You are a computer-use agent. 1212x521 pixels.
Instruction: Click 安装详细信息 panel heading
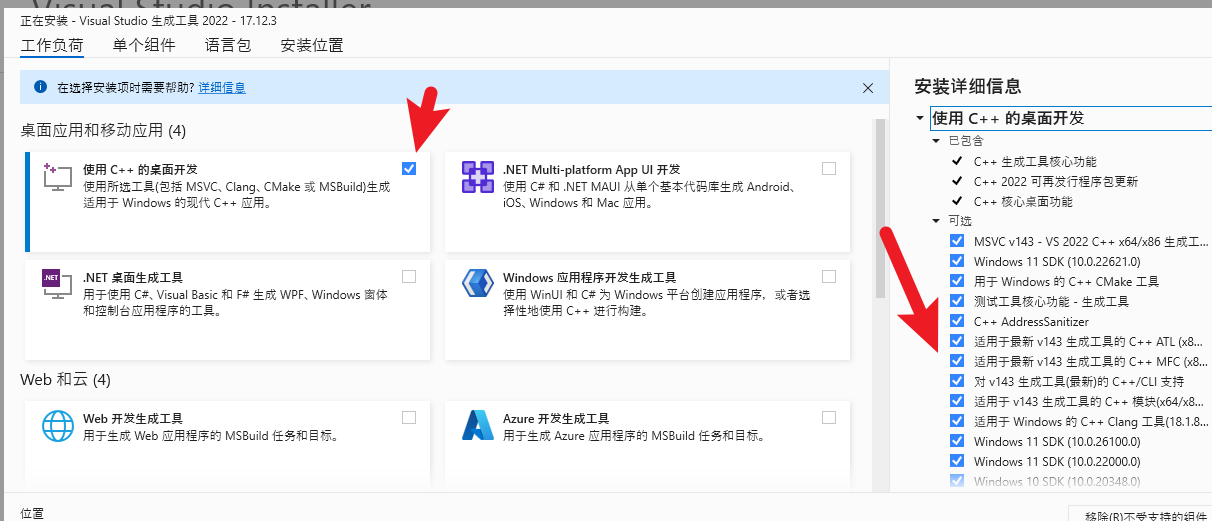pos(968,86)
